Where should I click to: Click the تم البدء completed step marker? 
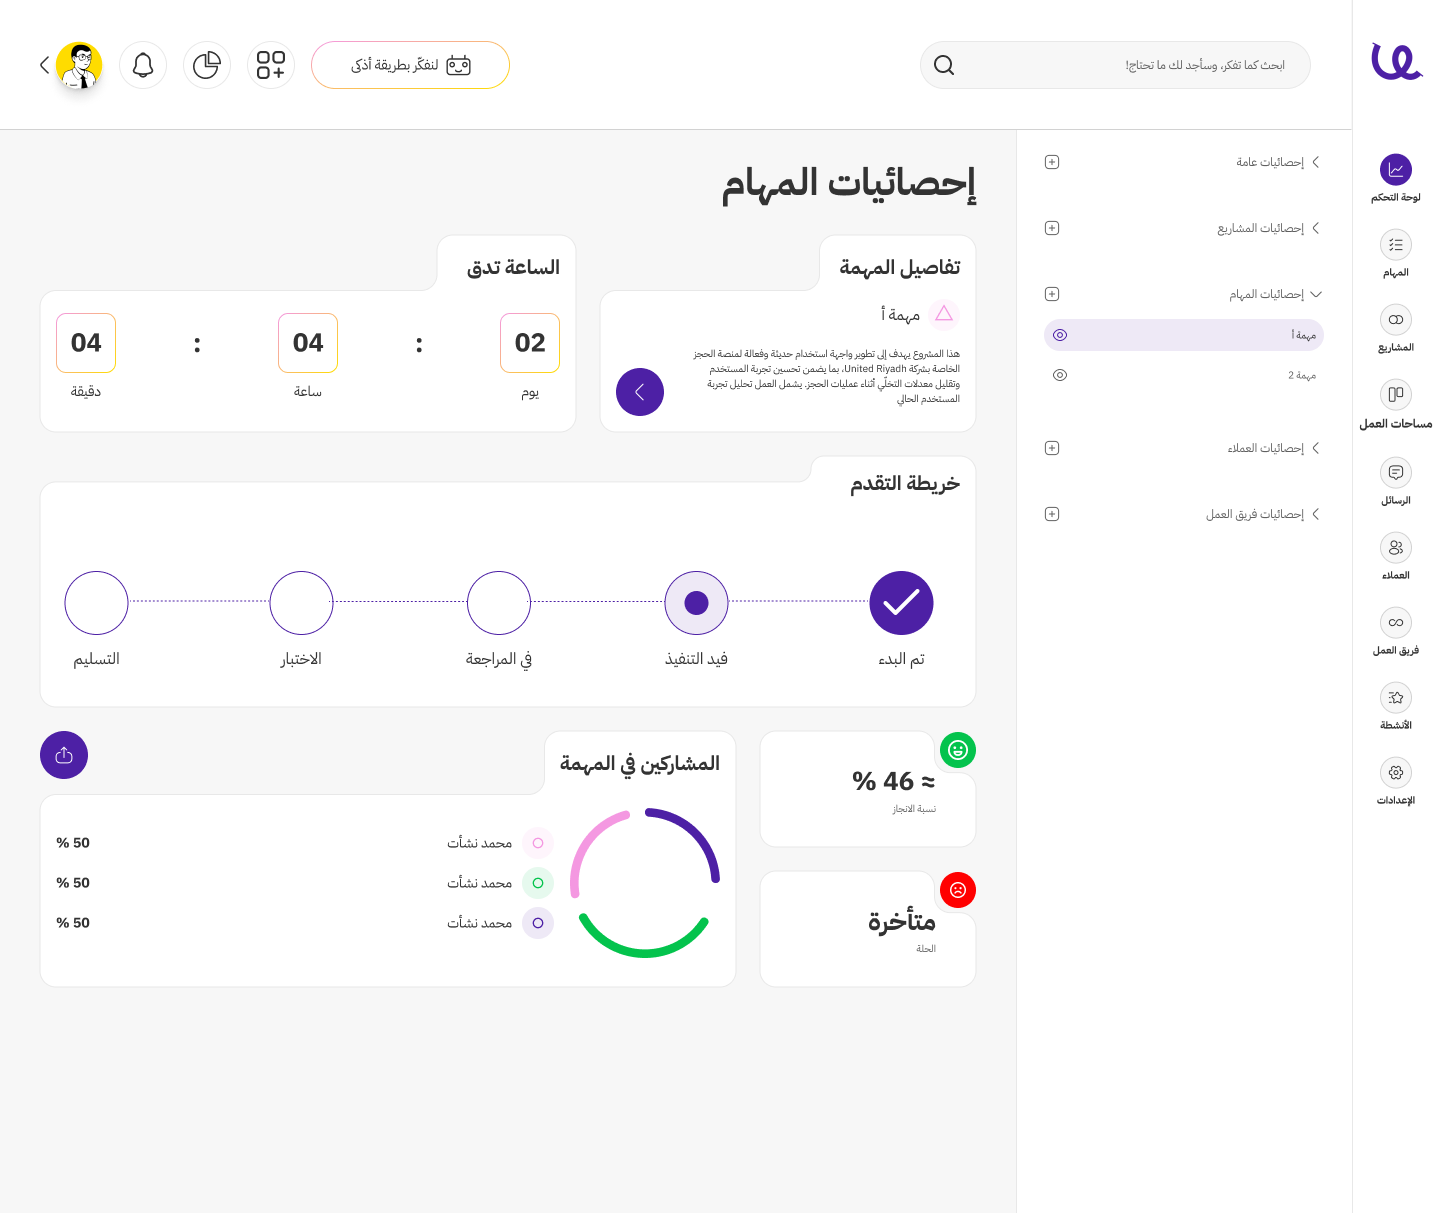[901, 603]
